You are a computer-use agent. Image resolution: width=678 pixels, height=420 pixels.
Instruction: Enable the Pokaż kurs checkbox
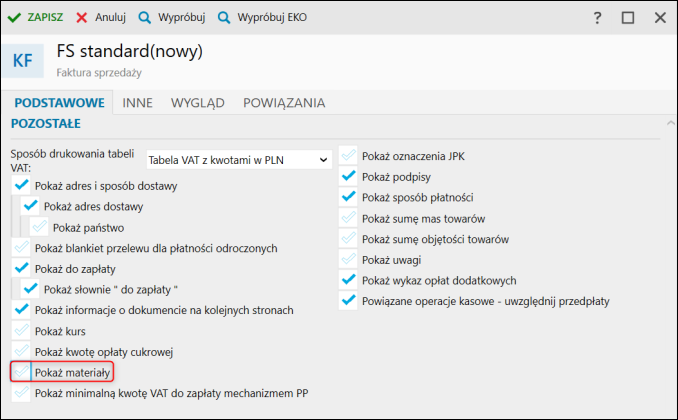[21, 331]
